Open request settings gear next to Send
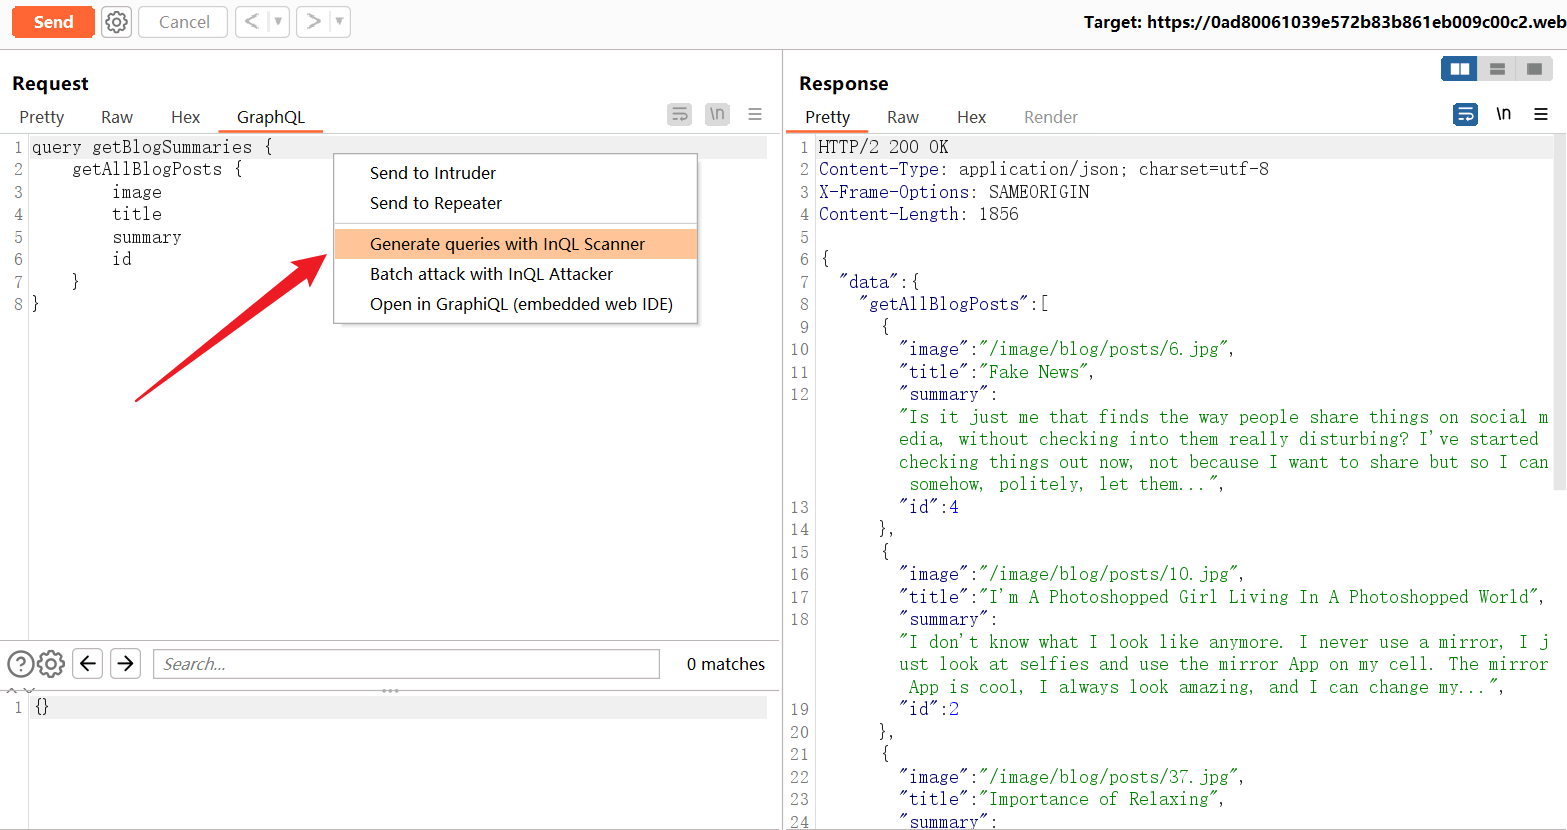 click(117, 22)
